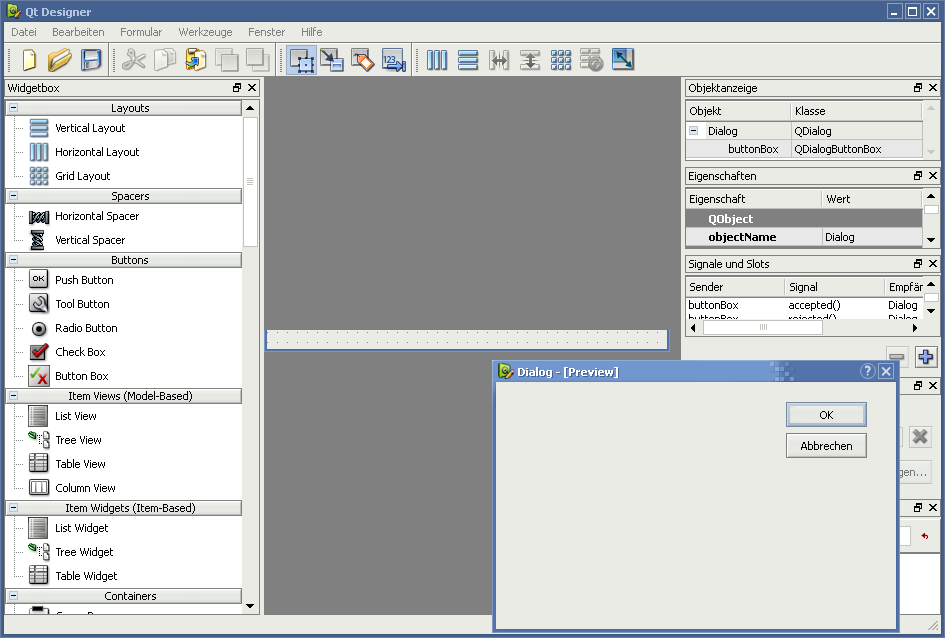This screenshot has height=638, width=945.
Task: Open the Werkzeuge menu
Action: pos(205,32)
